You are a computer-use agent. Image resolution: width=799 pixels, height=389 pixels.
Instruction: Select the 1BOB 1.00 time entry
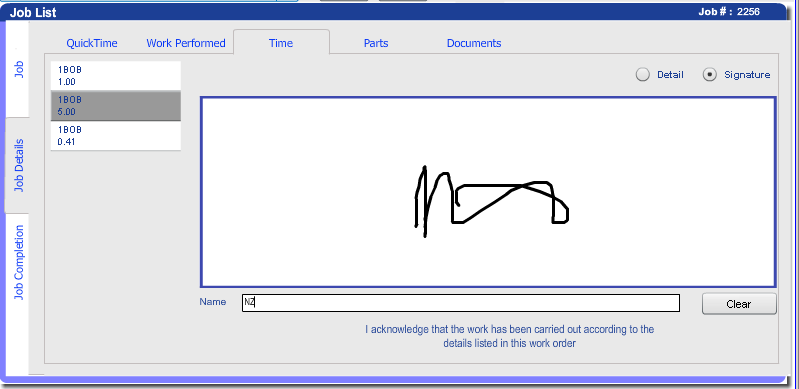click(x=116, y=76)
